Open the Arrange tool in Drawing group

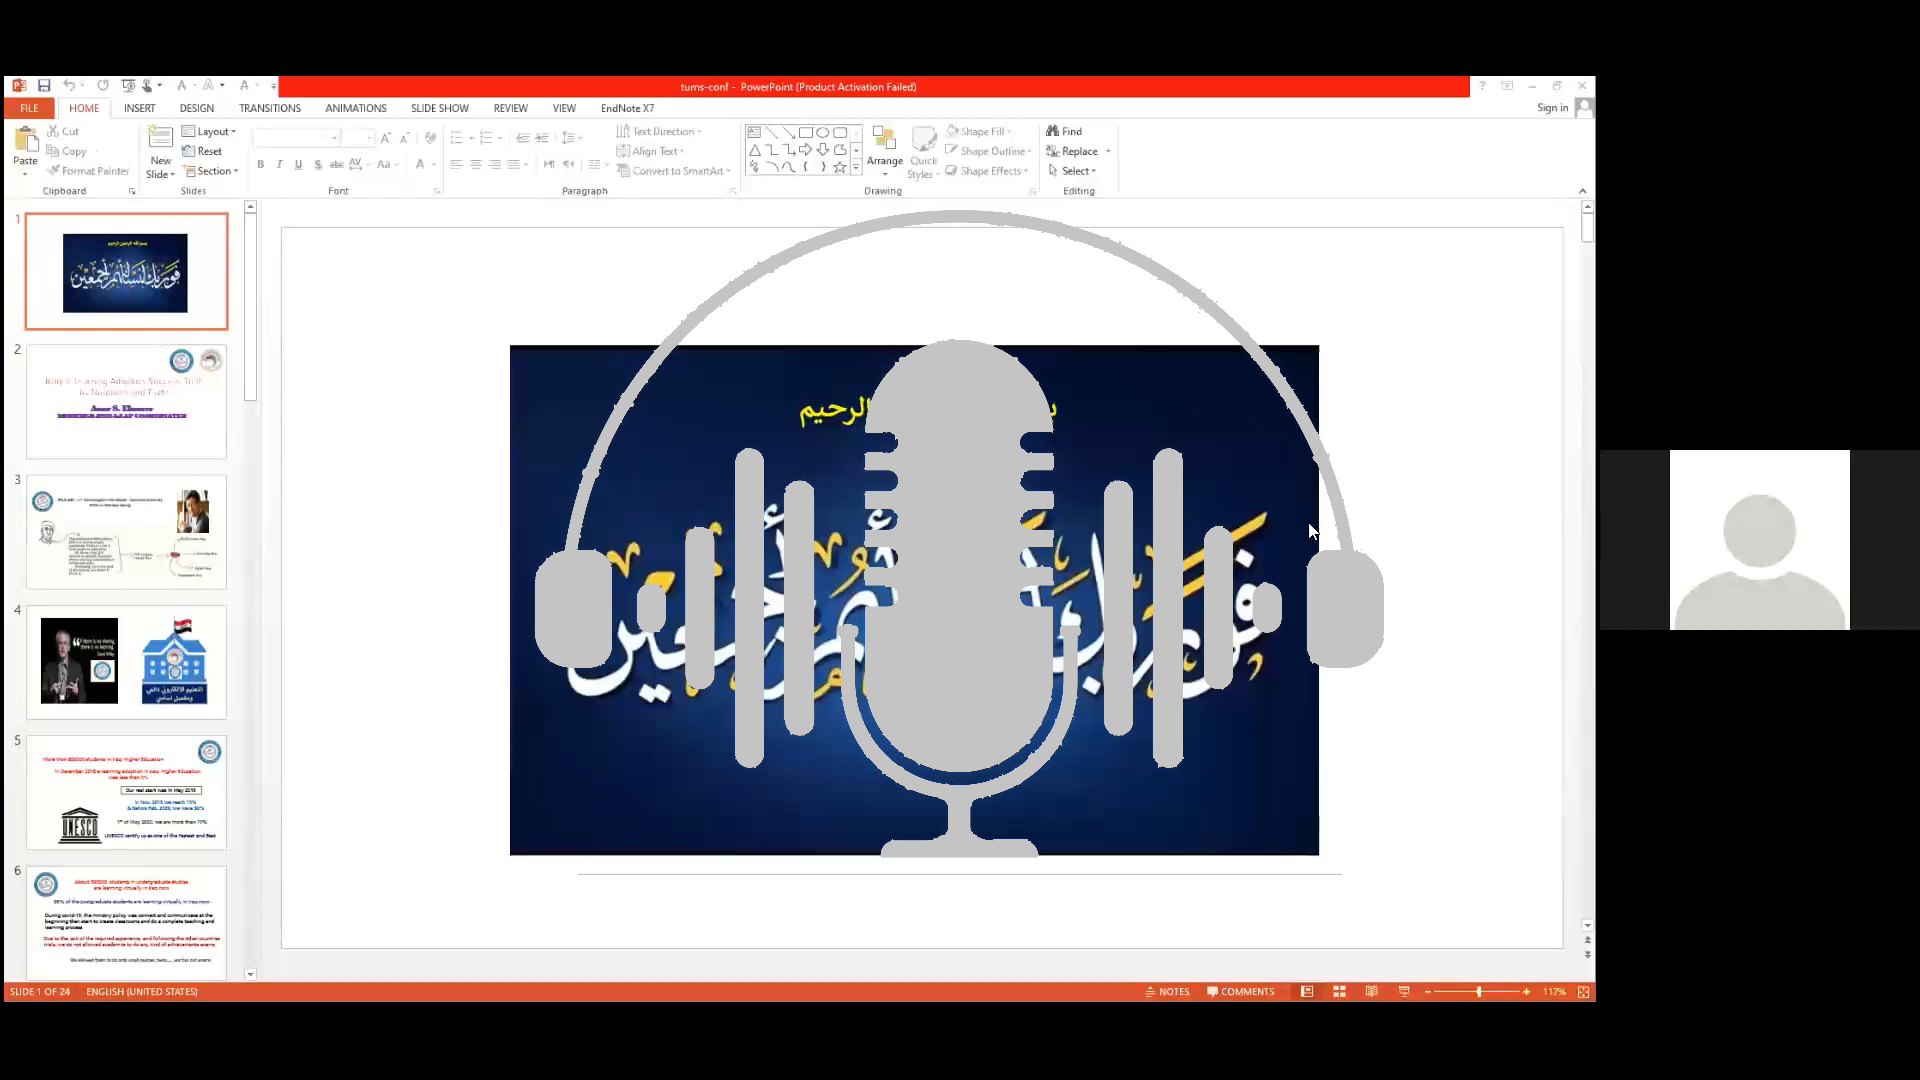(x=884, y=143)
